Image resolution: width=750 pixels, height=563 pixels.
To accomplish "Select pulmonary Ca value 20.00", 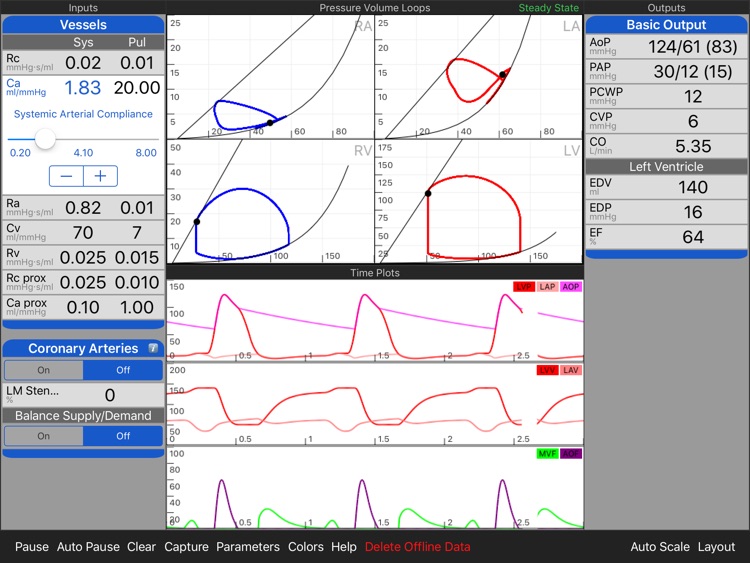I will pos(137,88).
